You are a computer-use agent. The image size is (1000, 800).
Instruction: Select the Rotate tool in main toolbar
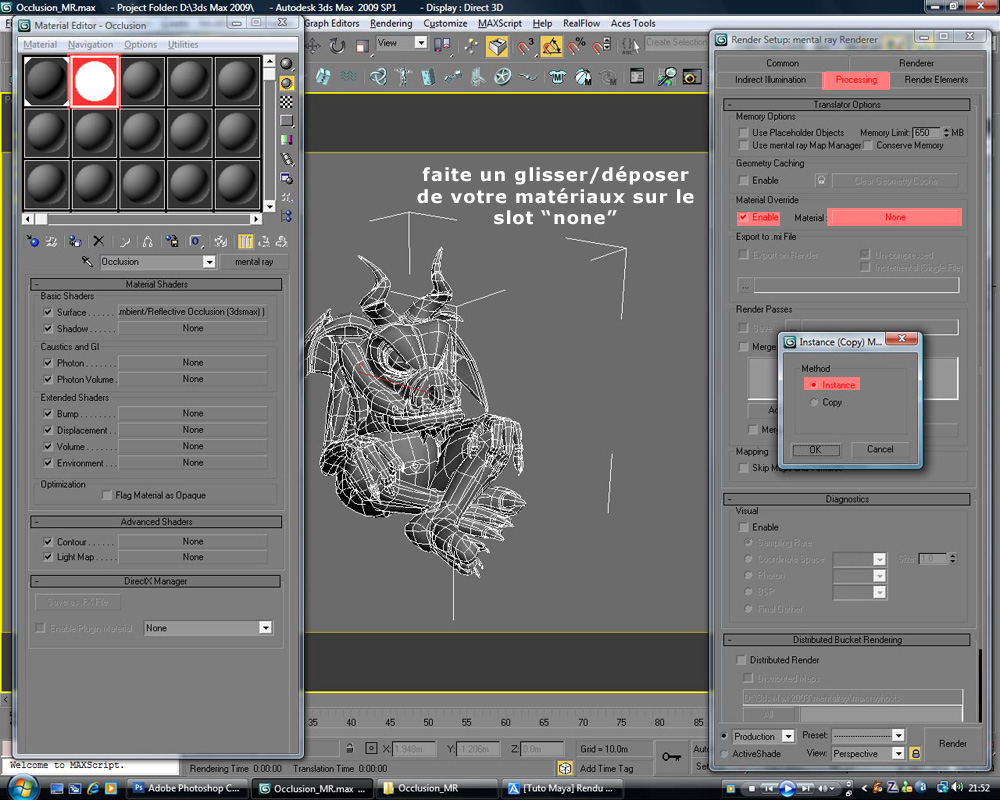(x=337, y=46)
